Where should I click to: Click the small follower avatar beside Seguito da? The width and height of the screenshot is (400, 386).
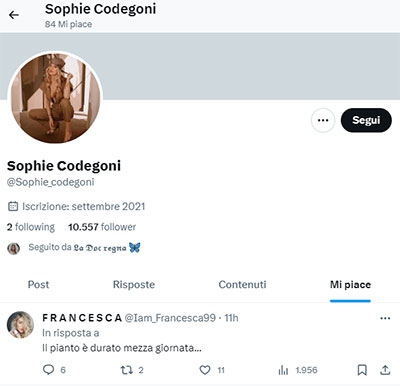[14, 248]
